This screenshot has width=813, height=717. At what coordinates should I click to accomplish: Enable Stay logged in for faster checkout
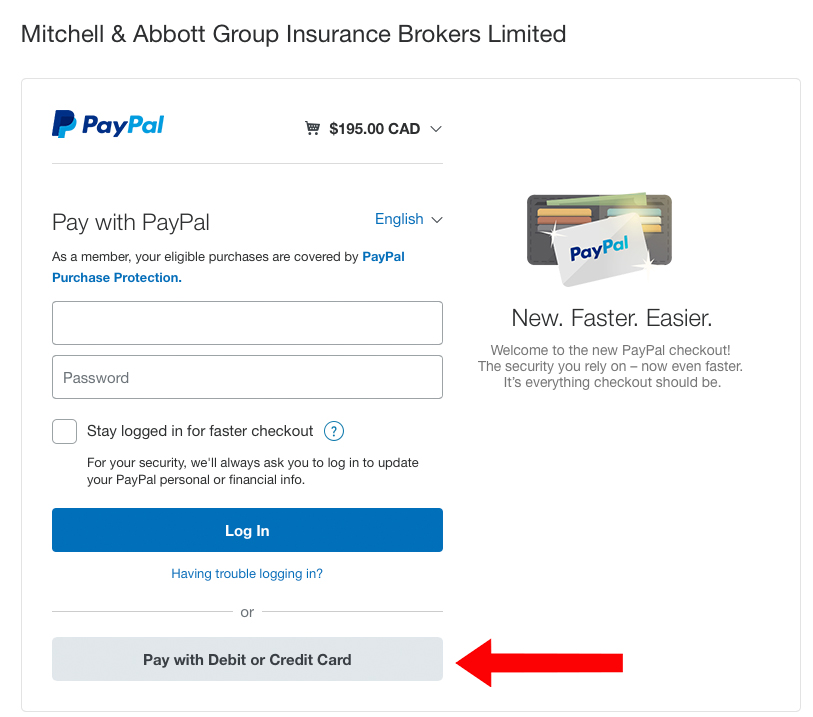click(64, 431)
